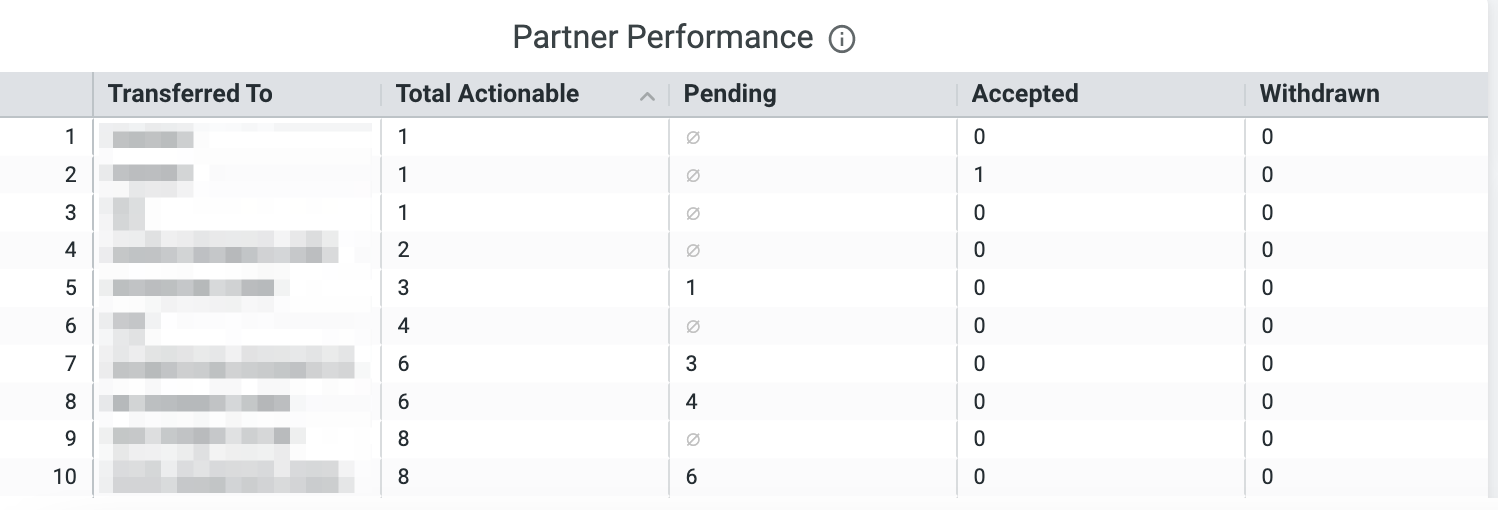Click the null Pending icon in row 4

point(693,250)
